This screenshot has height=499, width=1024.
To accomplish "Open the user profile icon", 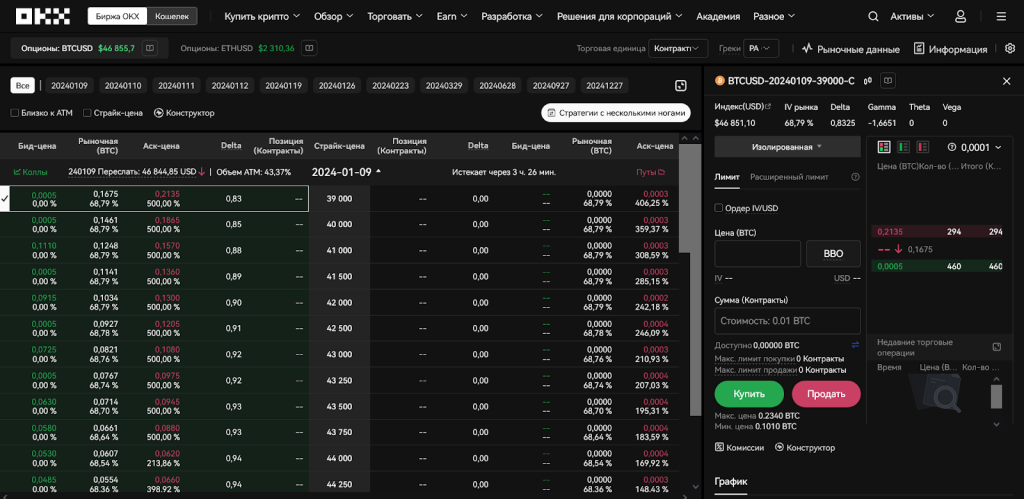I will pyautogui.click(x=961, y=17).
